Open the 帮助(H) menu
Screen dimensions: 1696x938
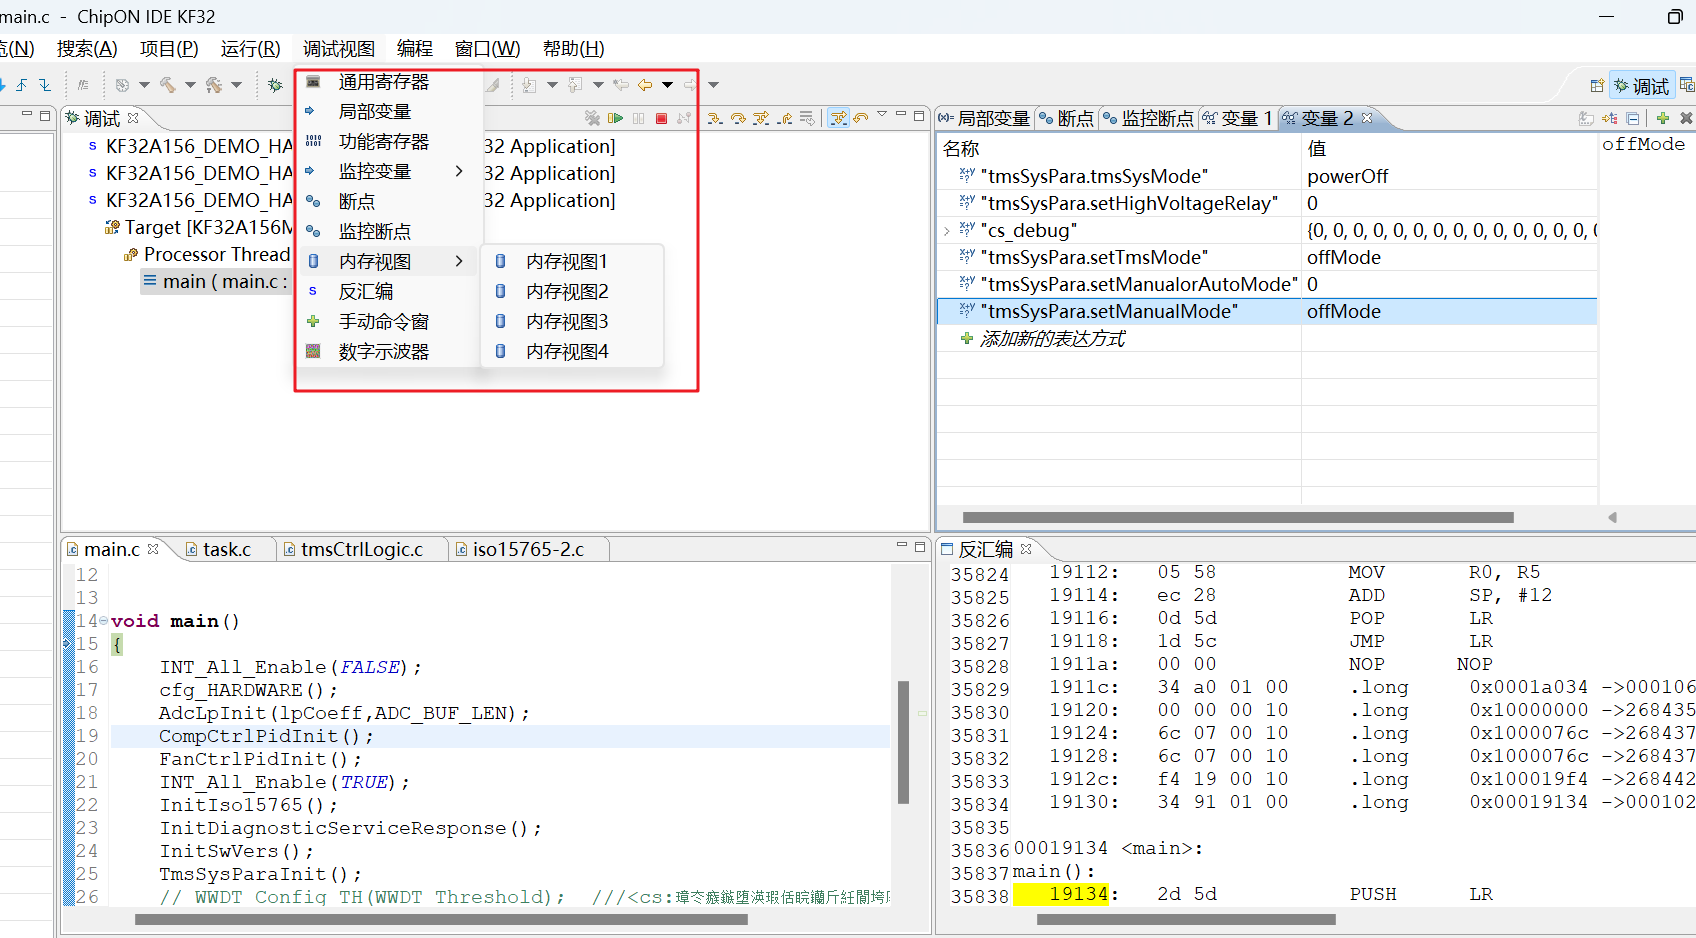tap(574, 48)
